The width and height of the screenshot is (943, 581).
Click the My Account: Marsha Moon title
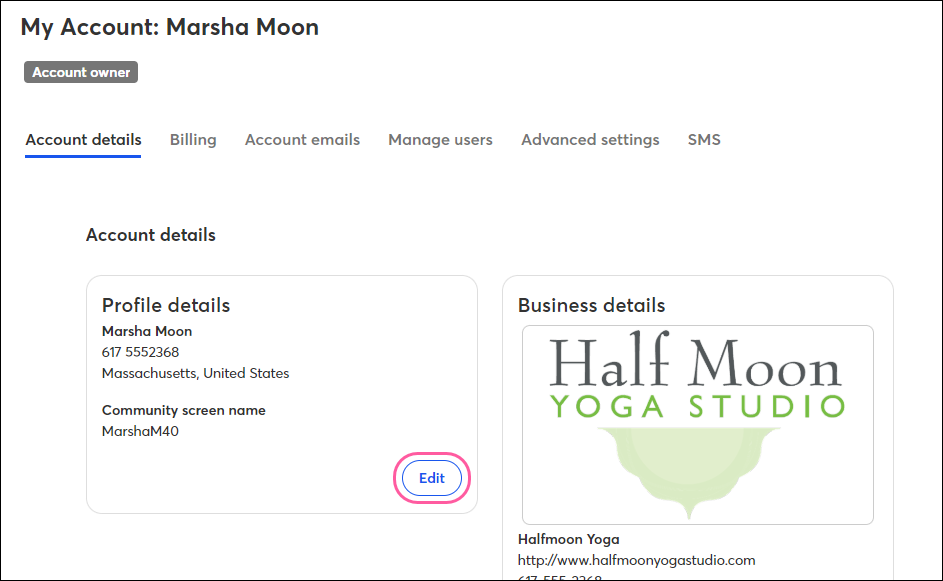click(170, 27)
